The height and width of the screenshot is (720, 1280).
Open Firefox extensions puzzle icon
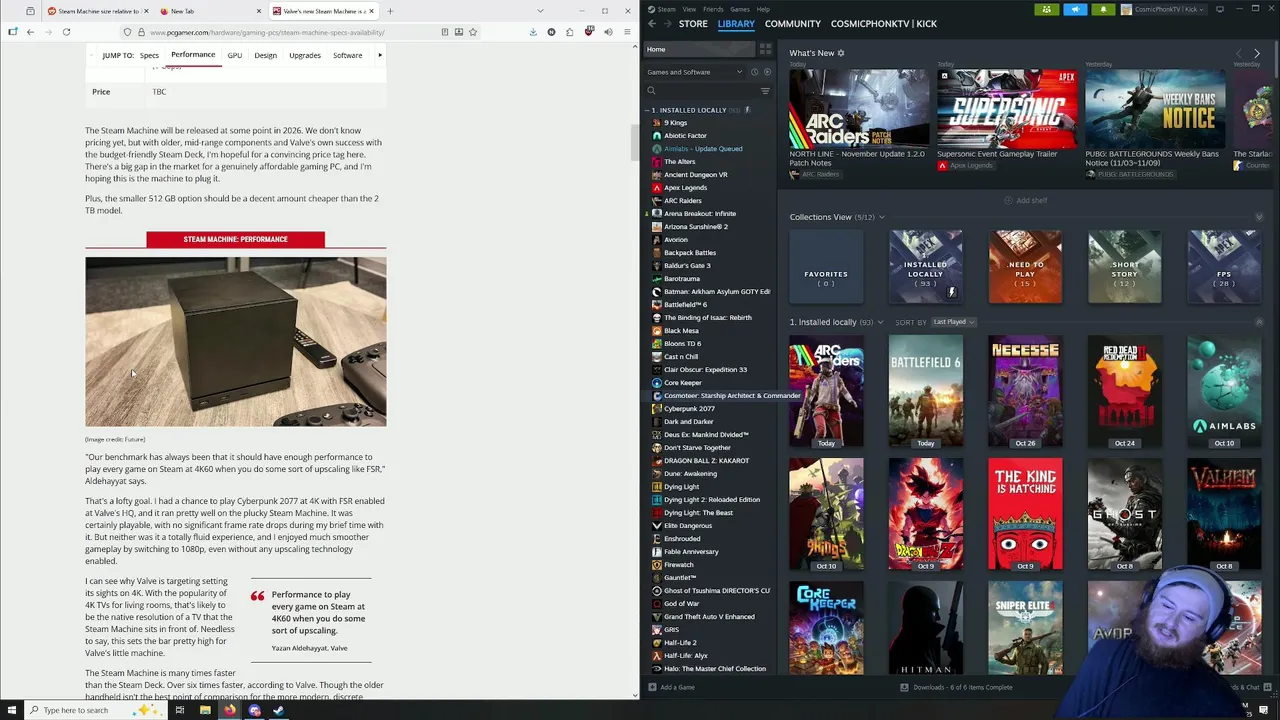(570, 32)
